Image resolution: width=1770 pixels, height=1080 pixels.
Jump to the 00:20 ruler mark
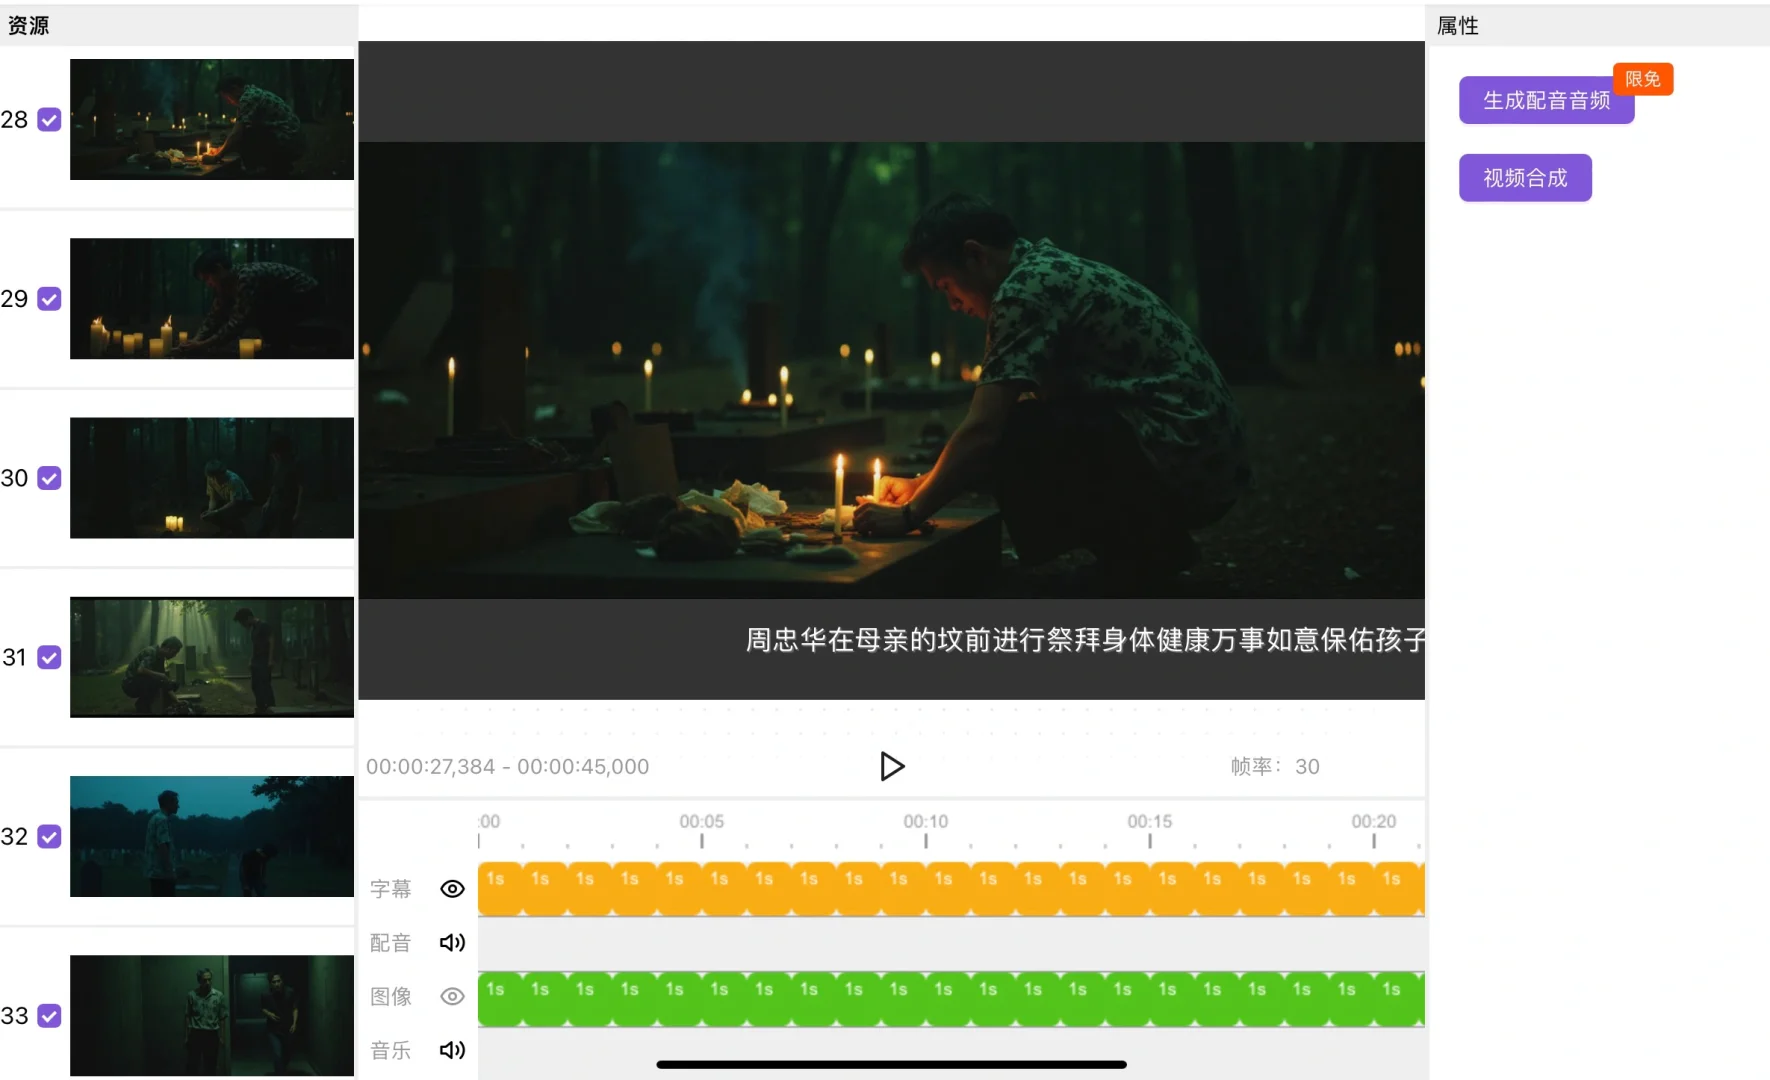click(x=1374, y=822)
